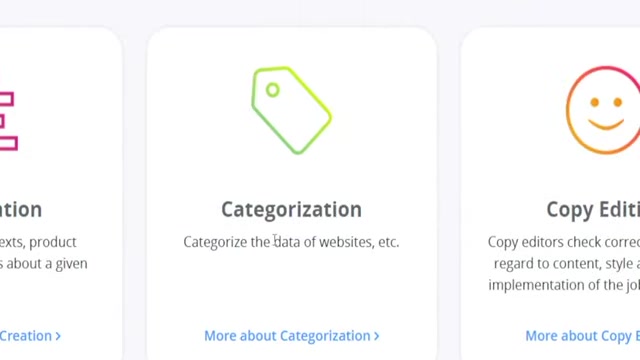
Task: Open the More about Categorization link
Action: [291, 336]
